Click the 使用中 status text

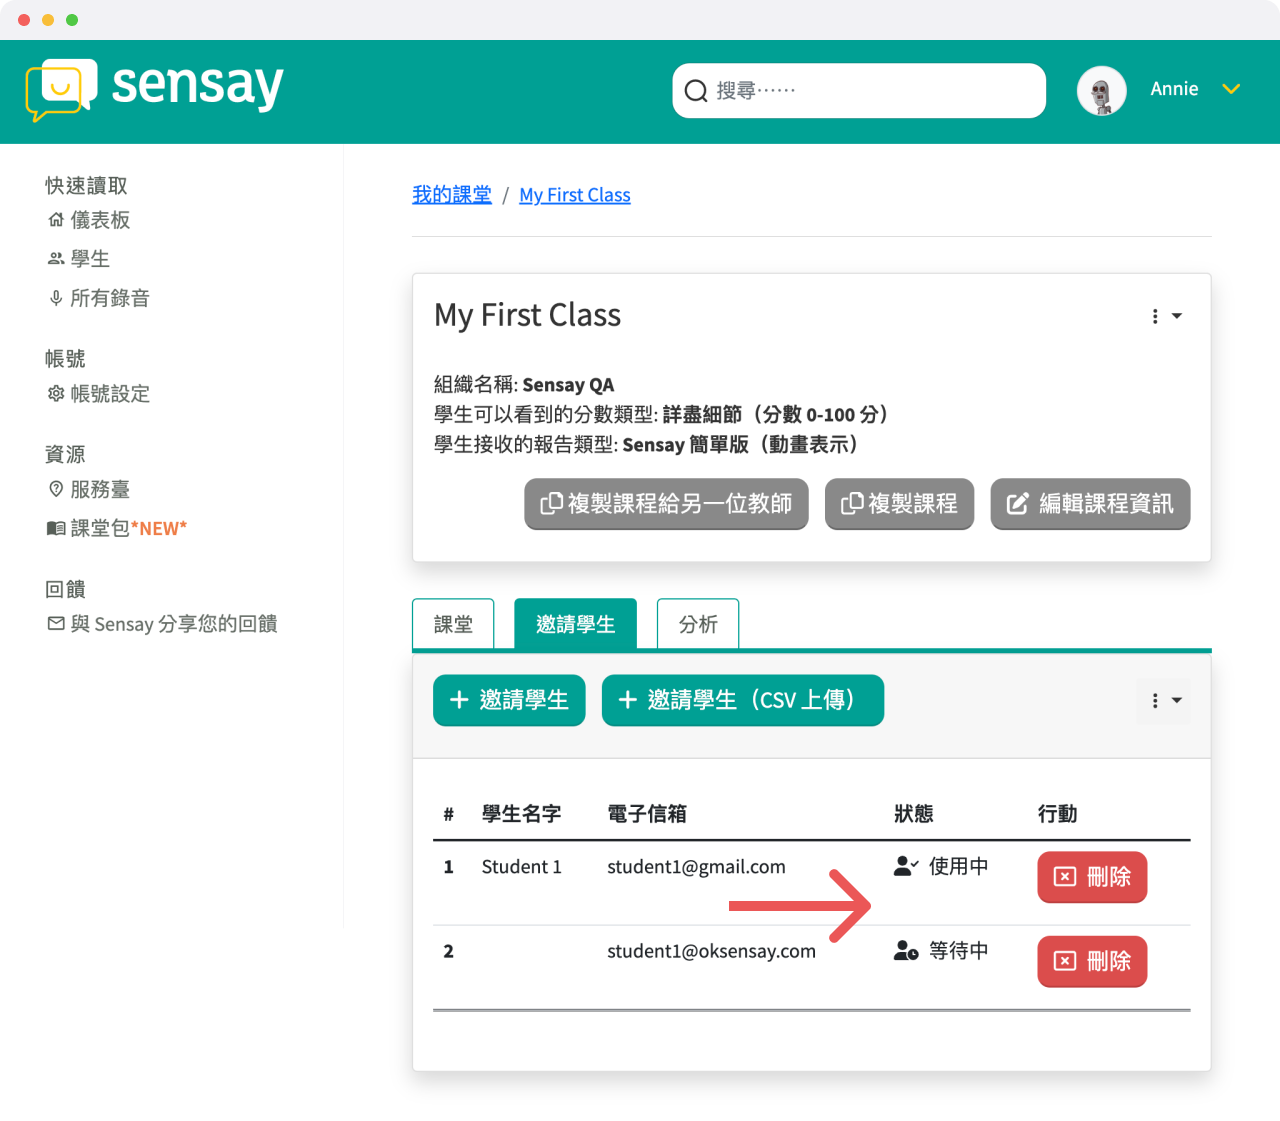(958, 866)
